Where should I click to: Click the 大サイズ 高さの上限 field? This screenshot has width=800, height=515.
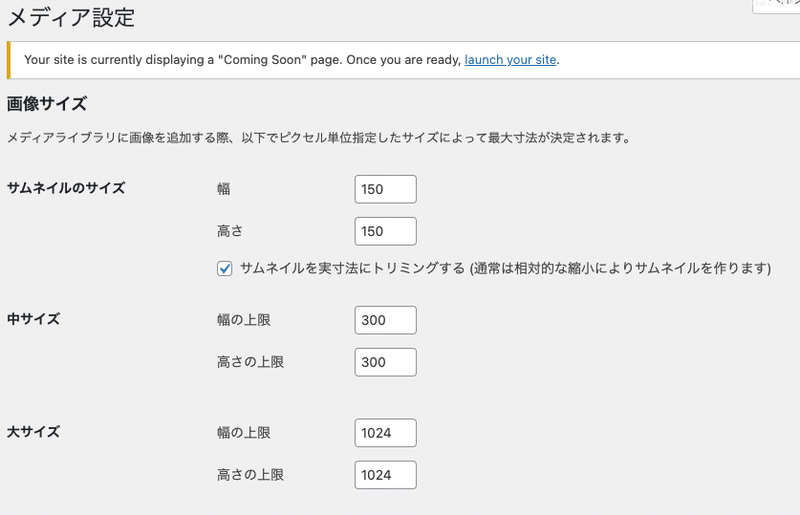tap(385, 475)
